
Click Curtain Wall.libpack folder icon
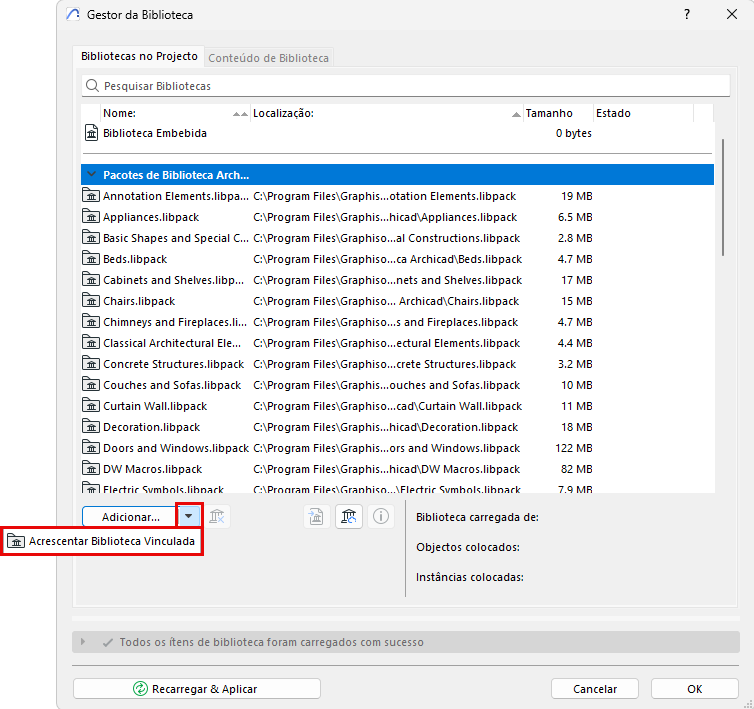point(91,405)
